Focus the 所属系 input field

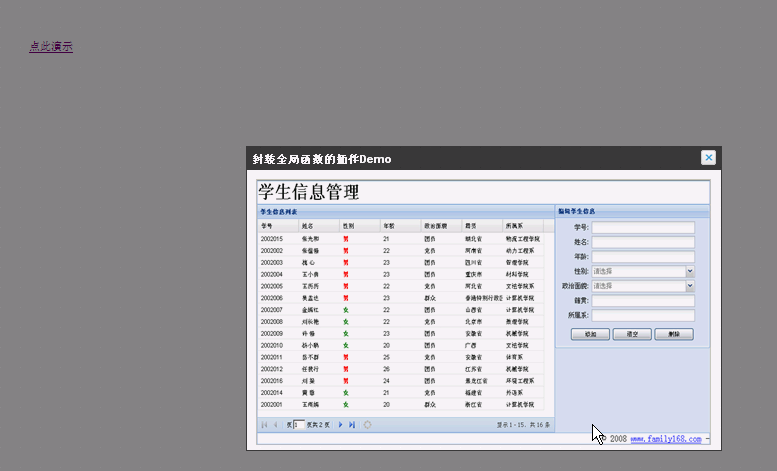click(643, 315)
